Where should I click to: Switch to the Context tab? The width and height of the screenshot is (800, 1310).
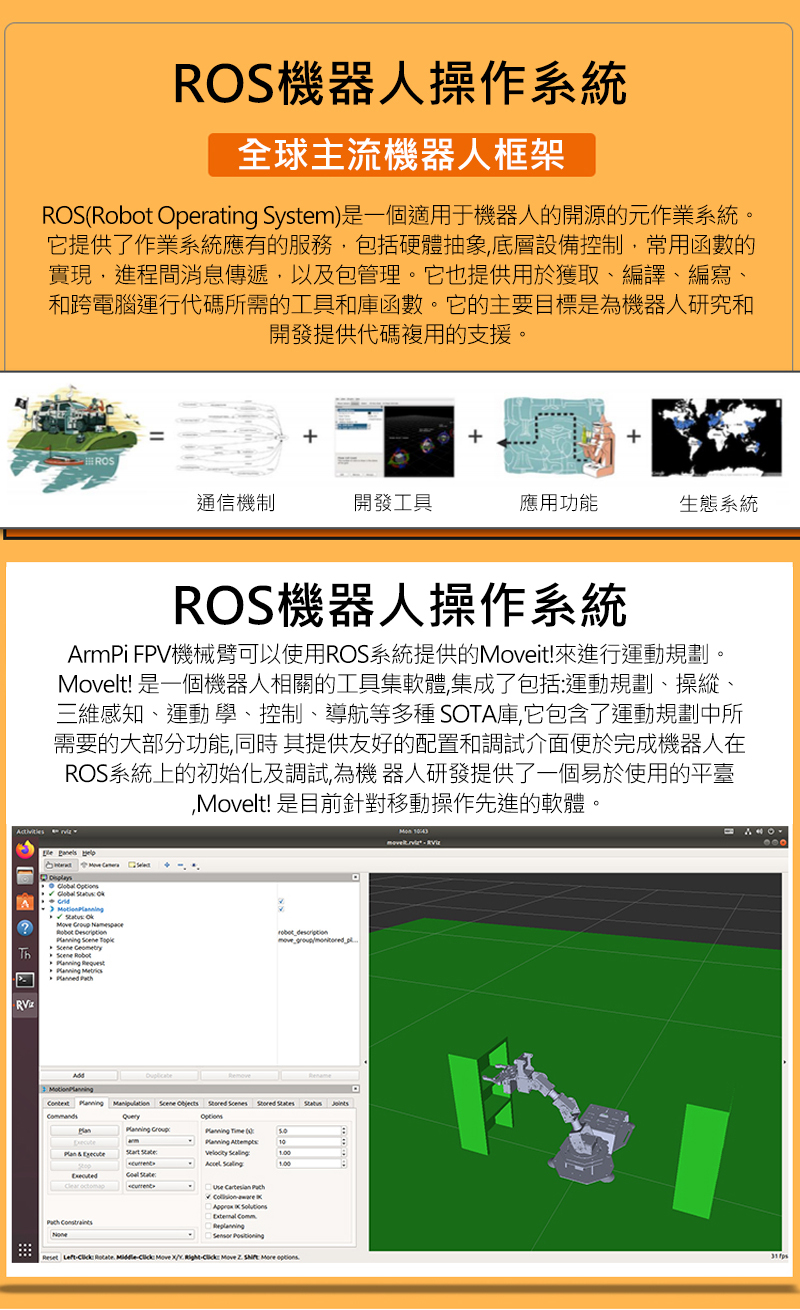[x=58, y=1103]
